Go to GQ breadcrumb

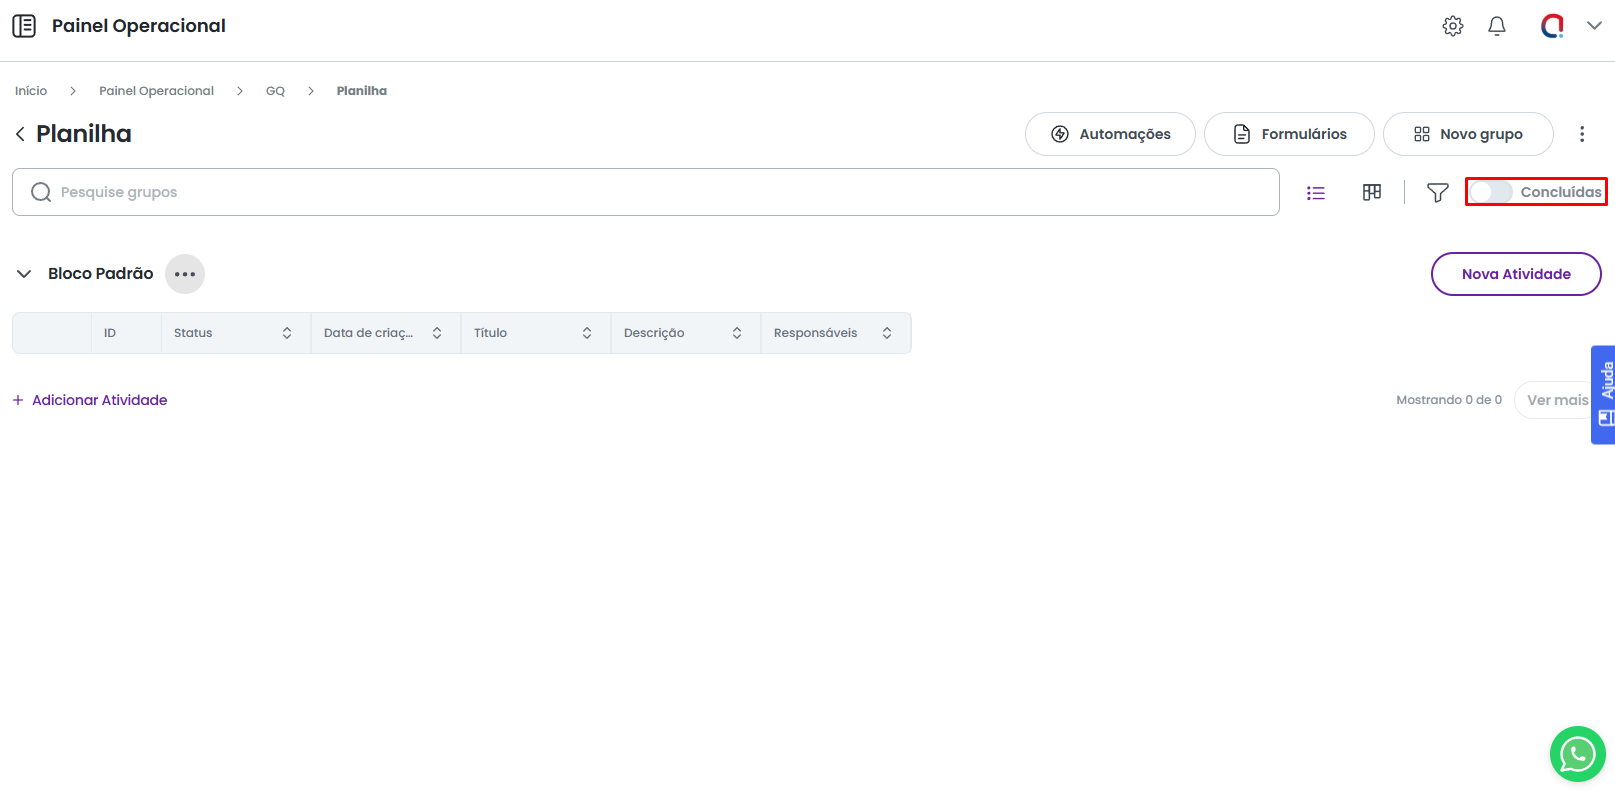coord(275,91)
